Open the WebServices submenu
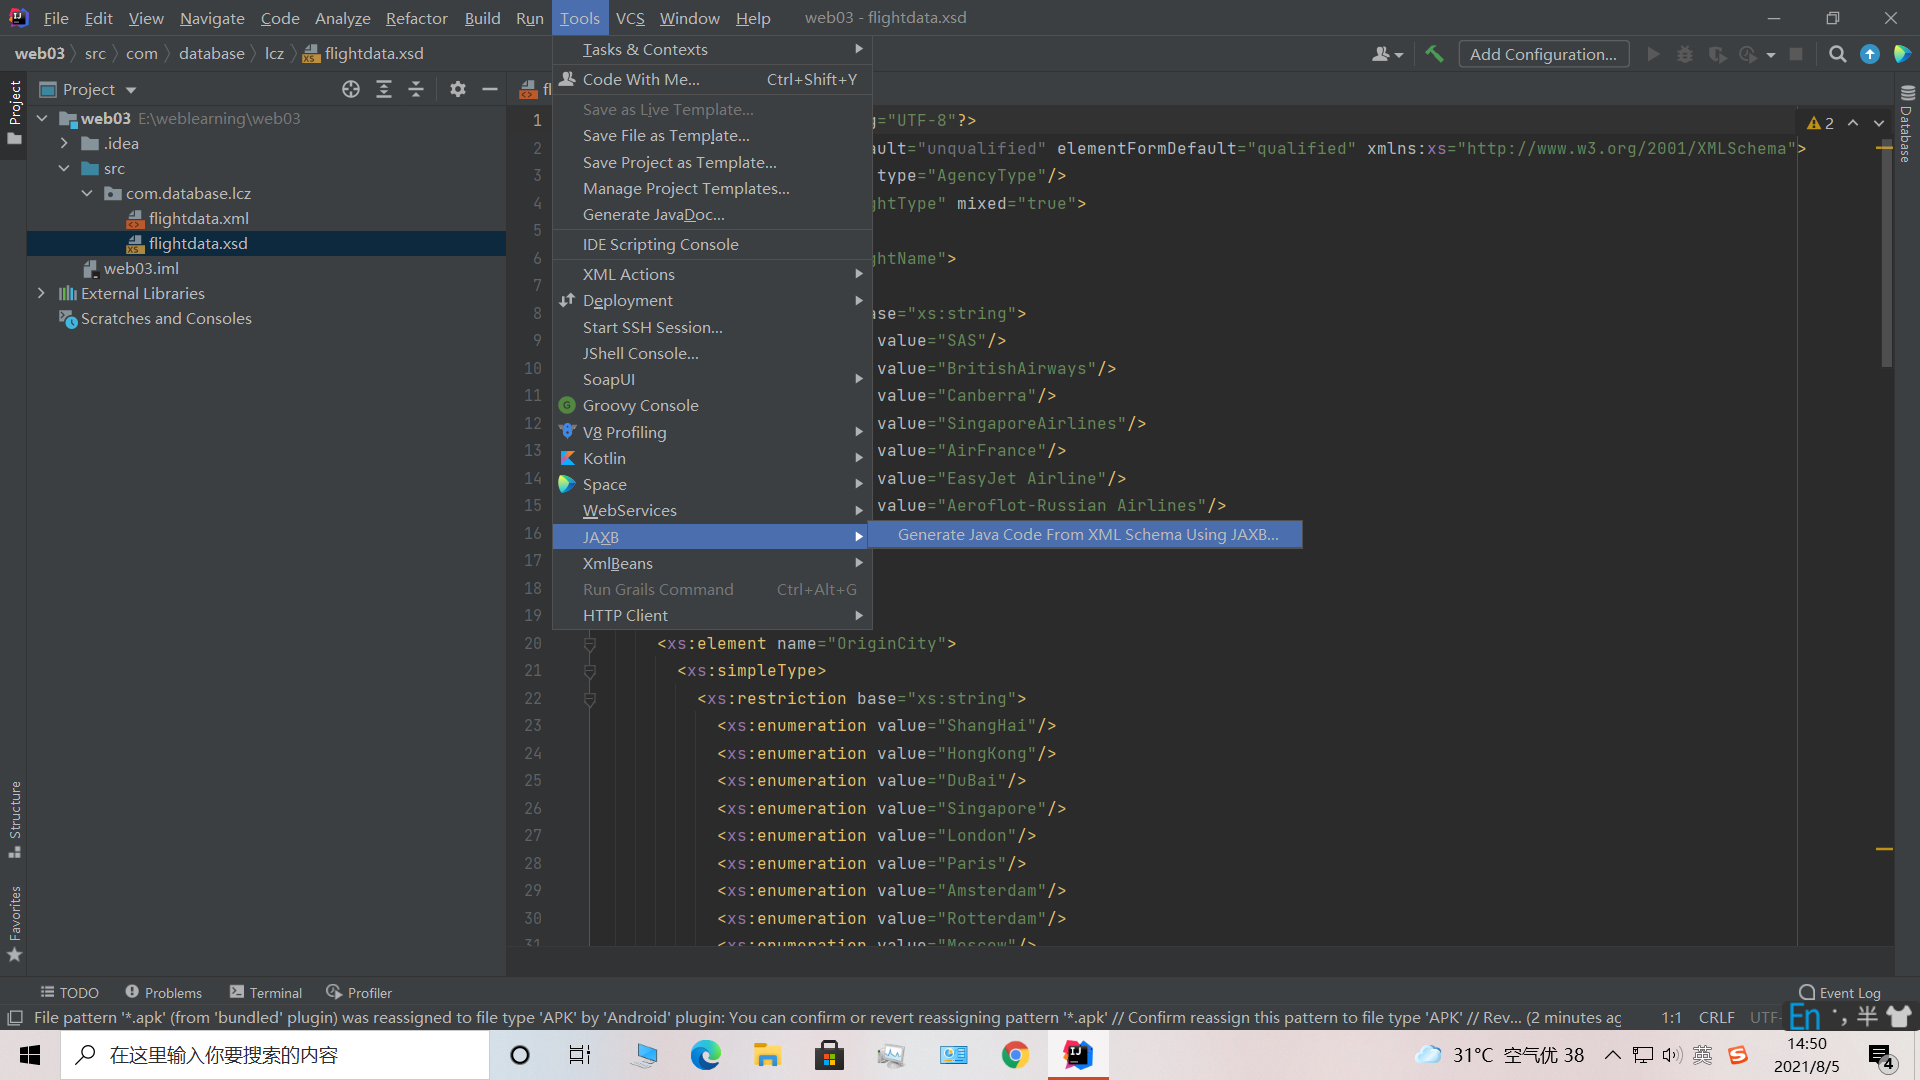This screenshot has height=1080, width=1920. [x=712, y=511]
